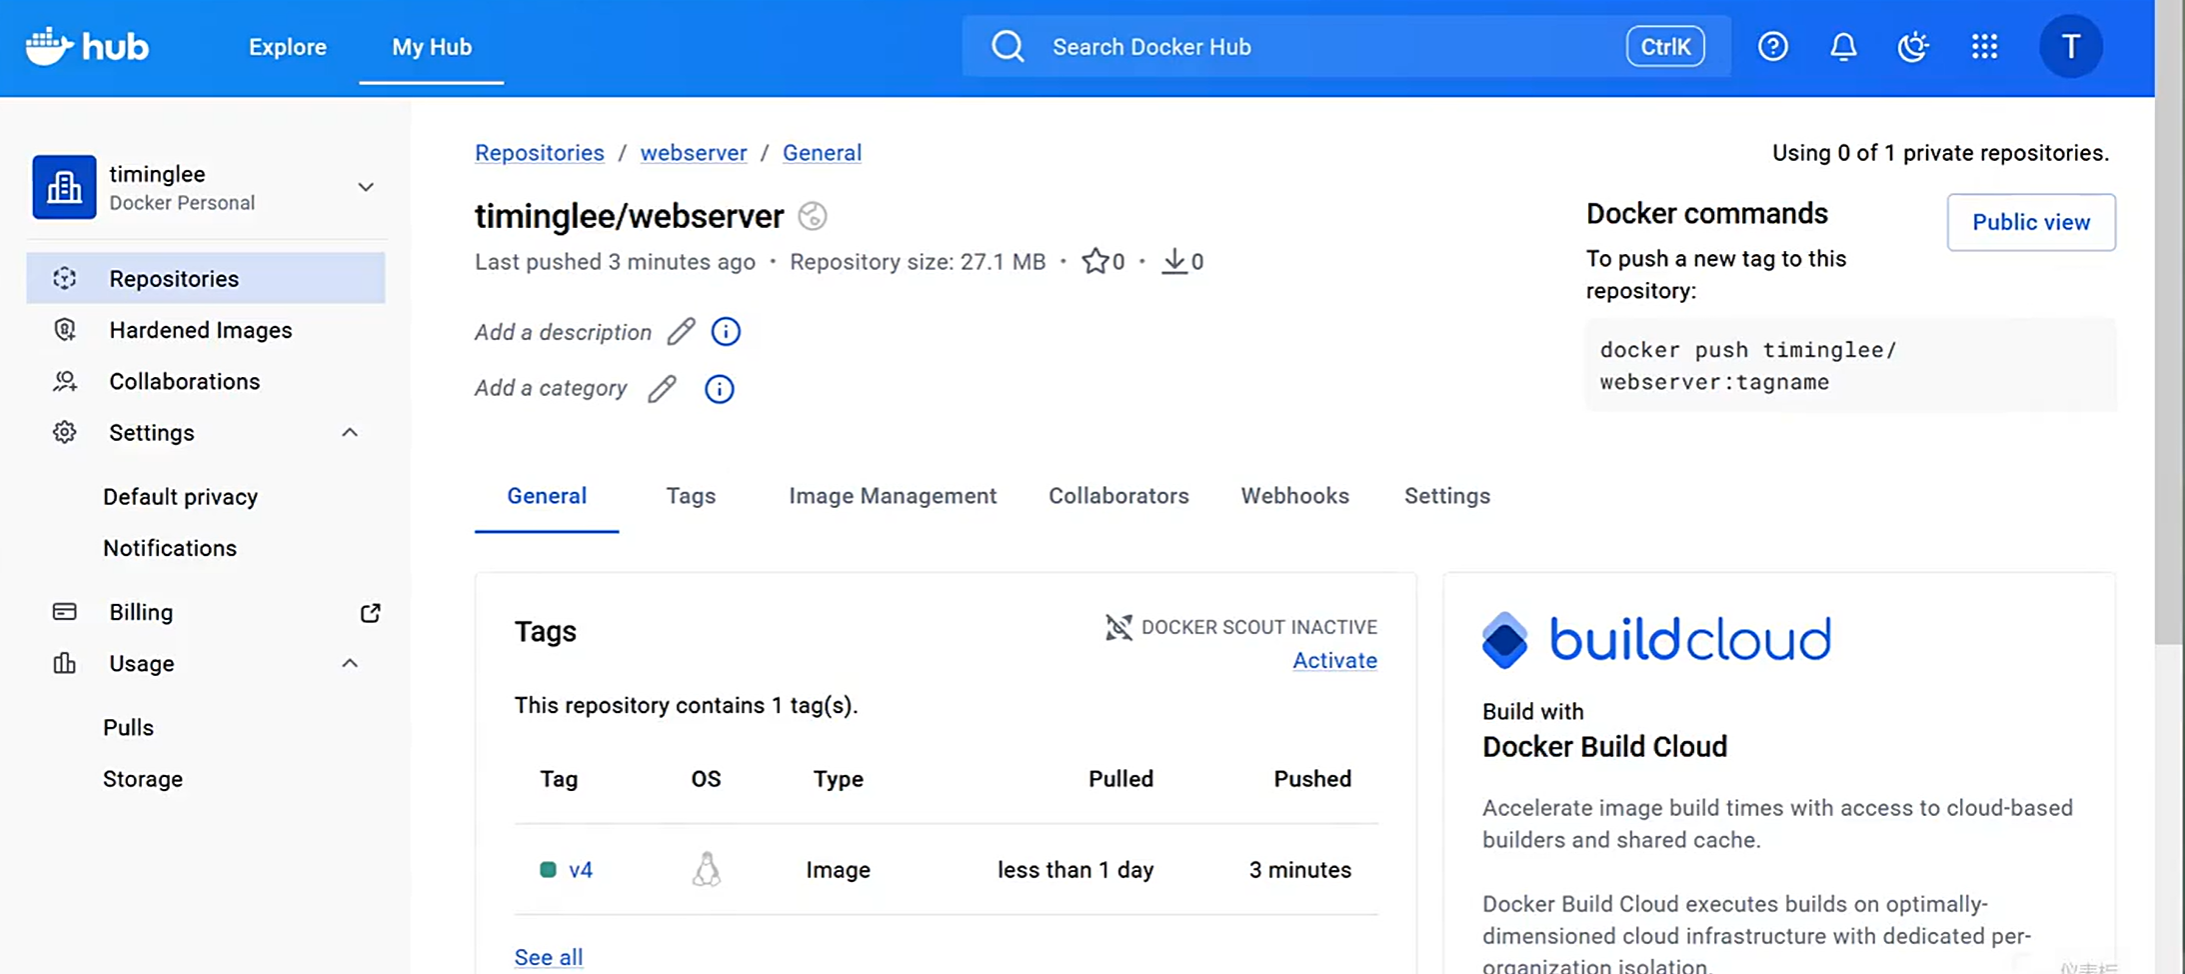This screenshot has height=974, width=2185.
Task: Open the Image Management tab
Action: (x=893, y=496)
